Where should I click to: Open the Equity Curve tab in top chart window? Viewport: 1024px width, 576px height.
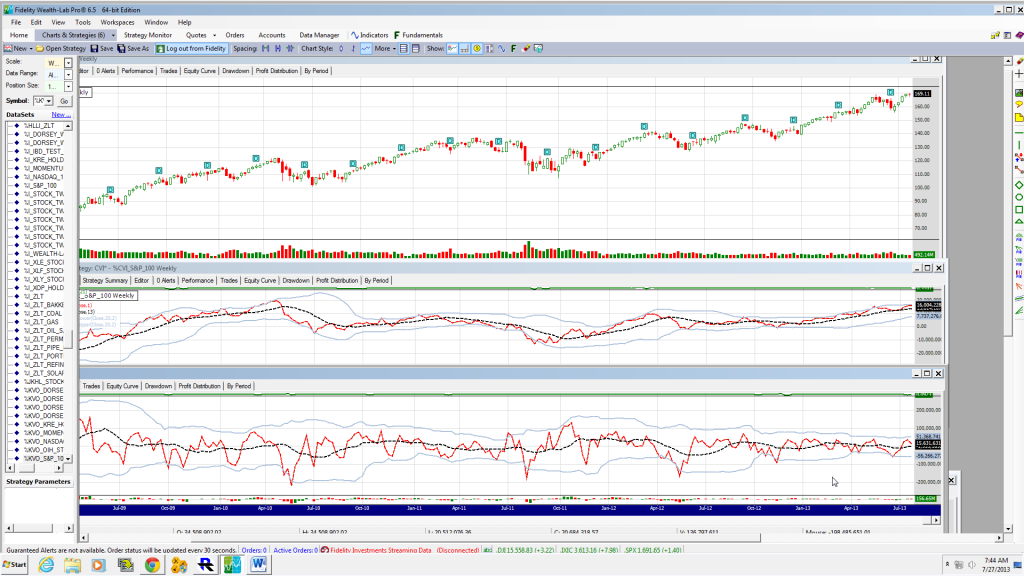[200, 71]
